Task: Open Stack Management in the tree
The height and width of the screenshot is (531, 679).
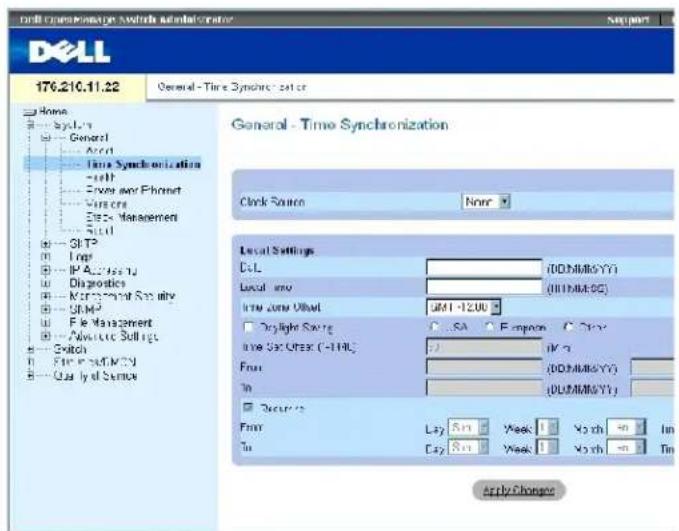Action: 132,217
